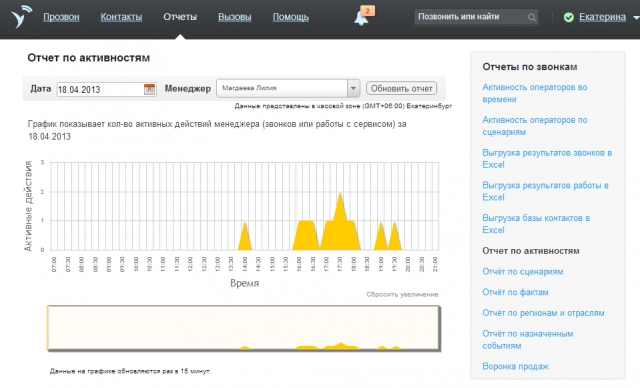
Task: Open Выгрузка результатов звонков в Excel
Action: (547, 159)
